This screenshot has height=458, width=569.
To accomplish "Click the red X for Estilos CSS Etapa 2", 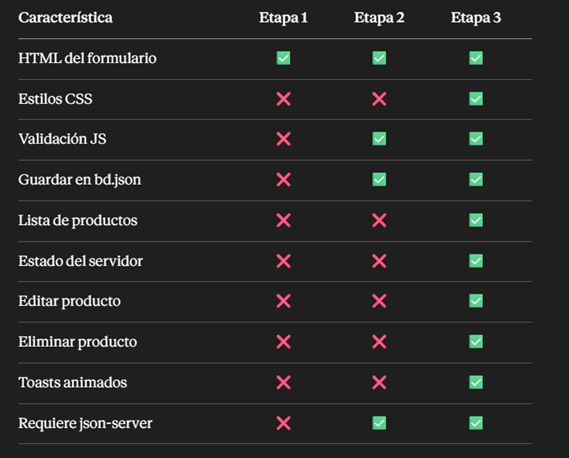I will click(379, 99).
